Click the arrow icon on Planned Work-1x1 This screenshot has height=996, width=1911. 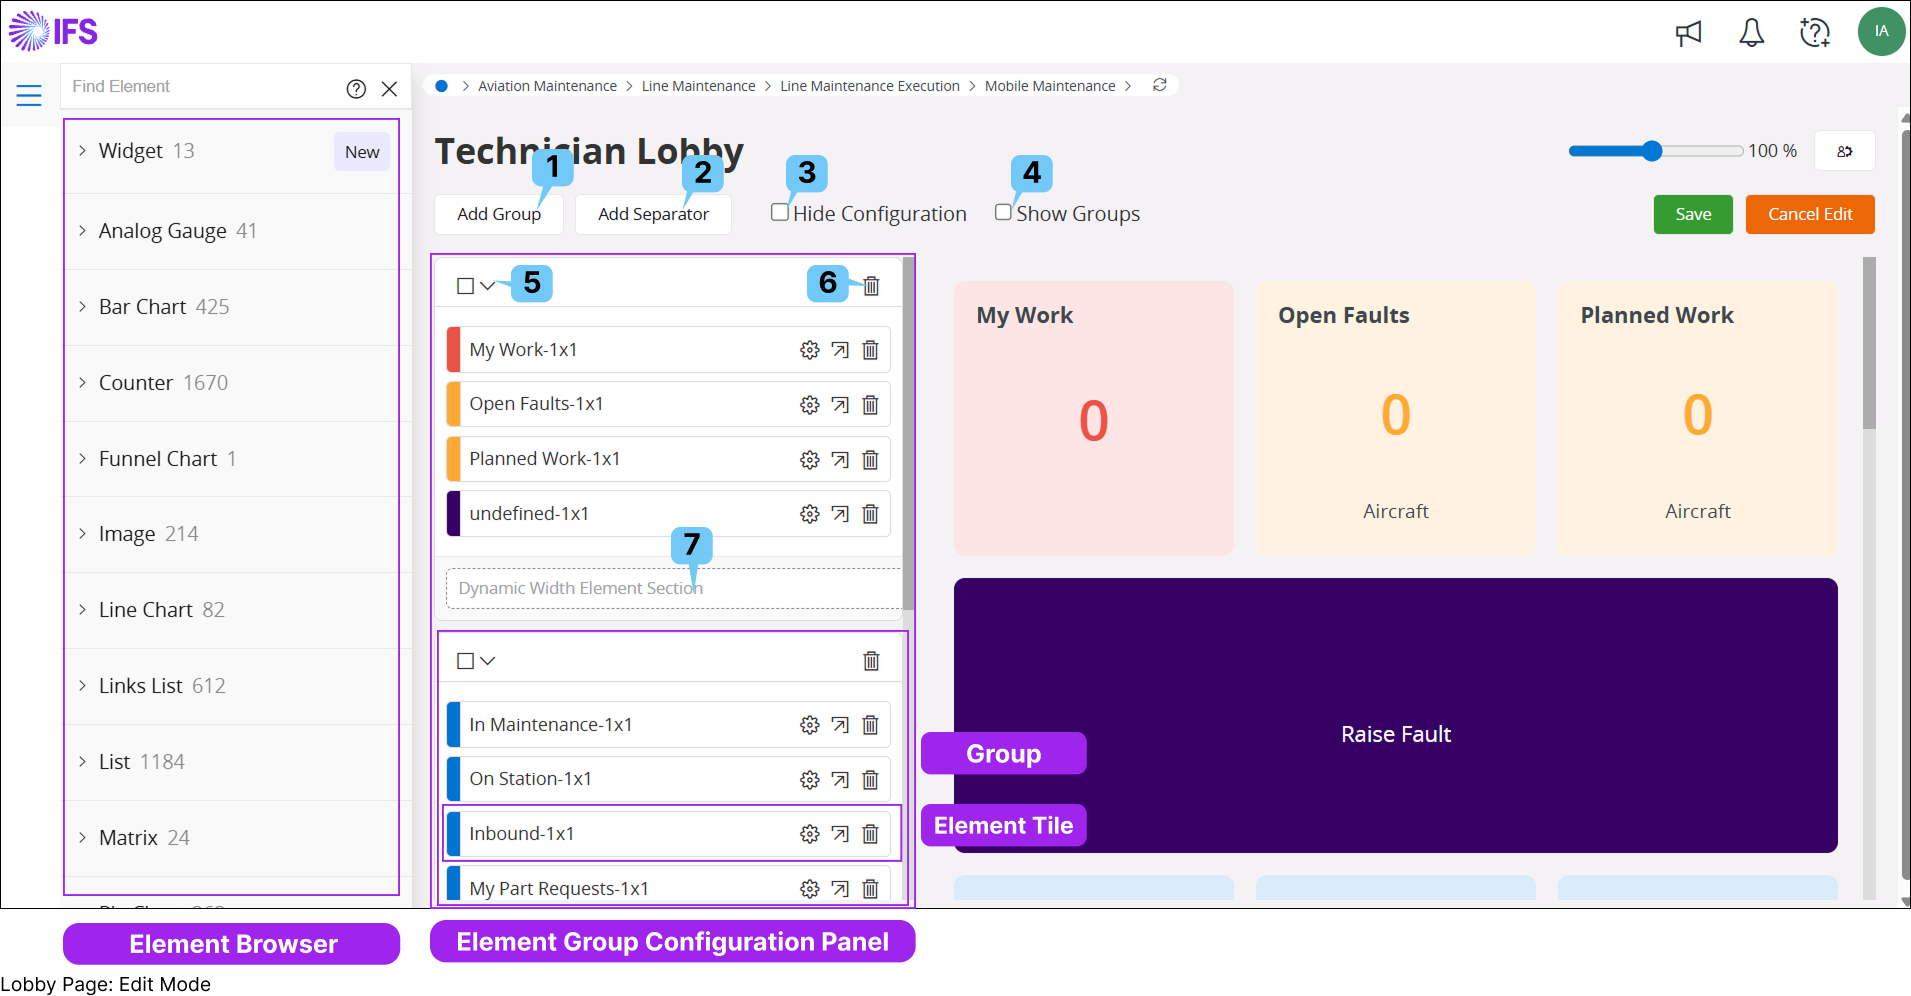pos(840,460)
